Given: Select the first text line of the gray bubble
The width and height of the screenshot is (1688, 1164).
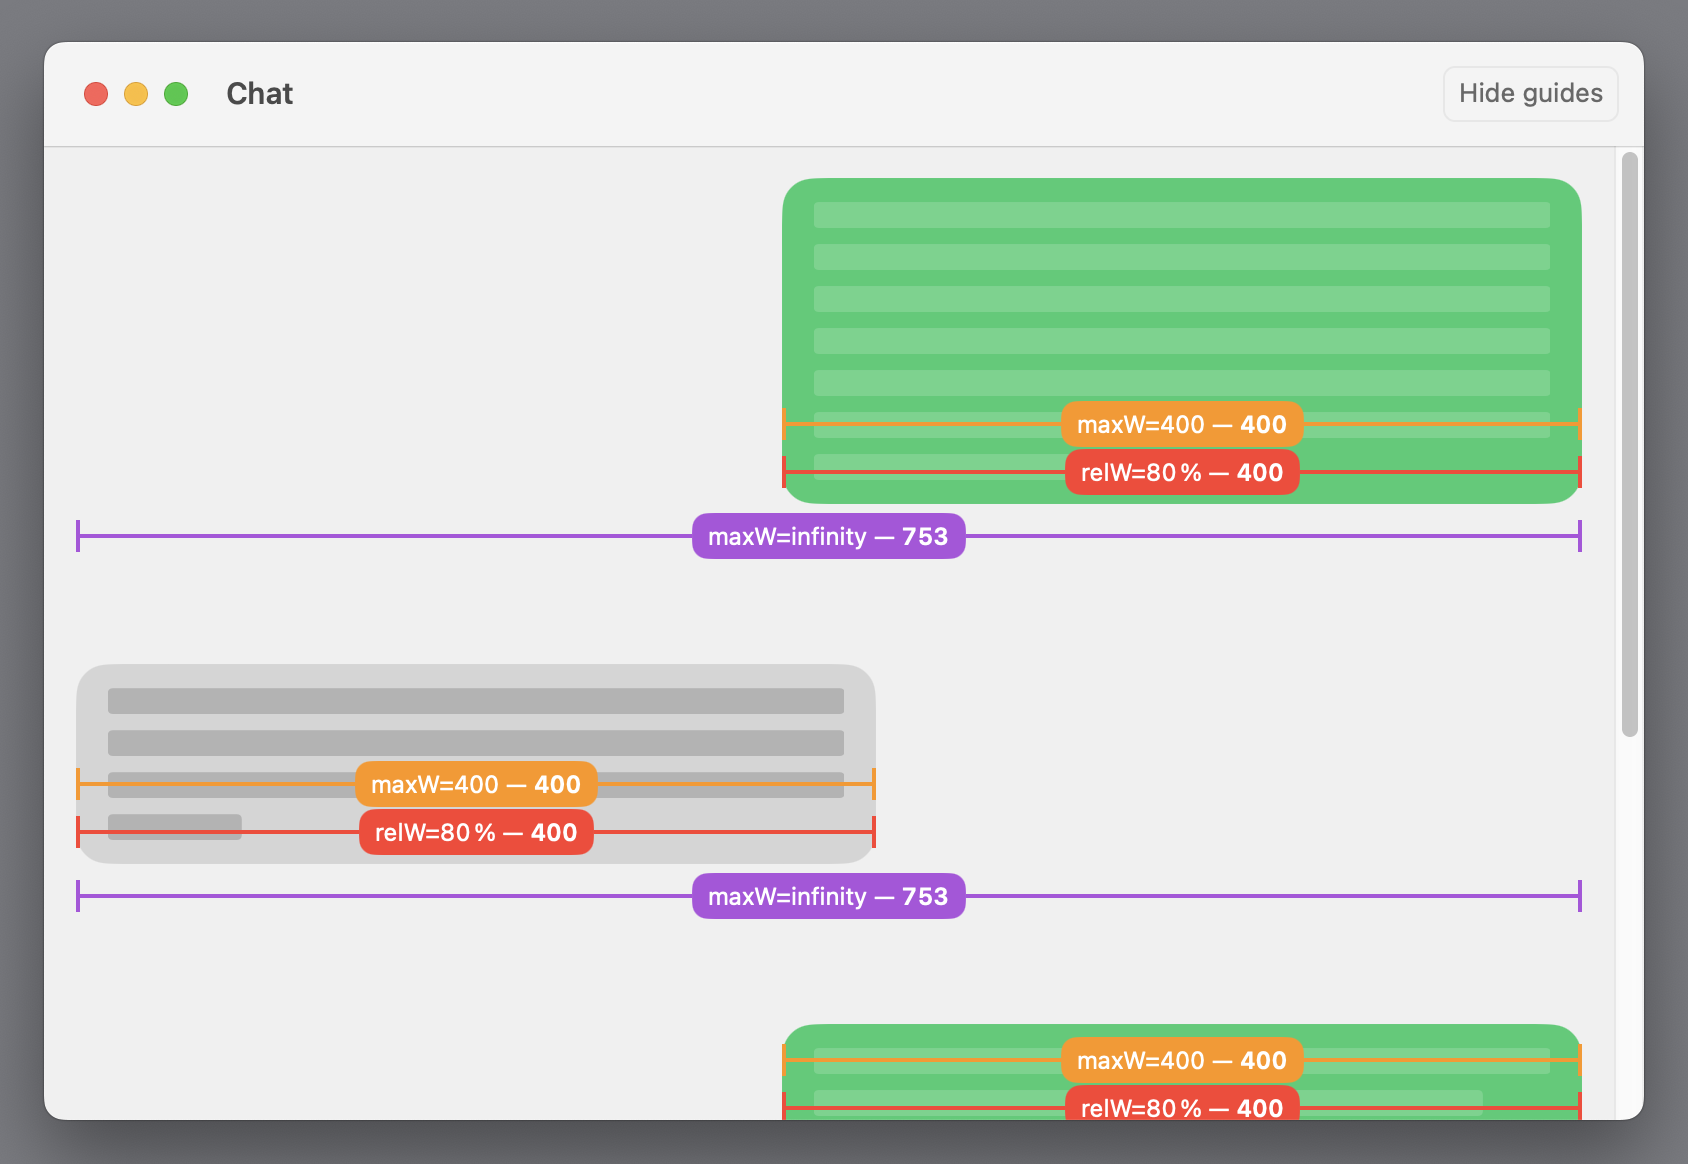Looking at the screenshot, I should click(476, 701).
